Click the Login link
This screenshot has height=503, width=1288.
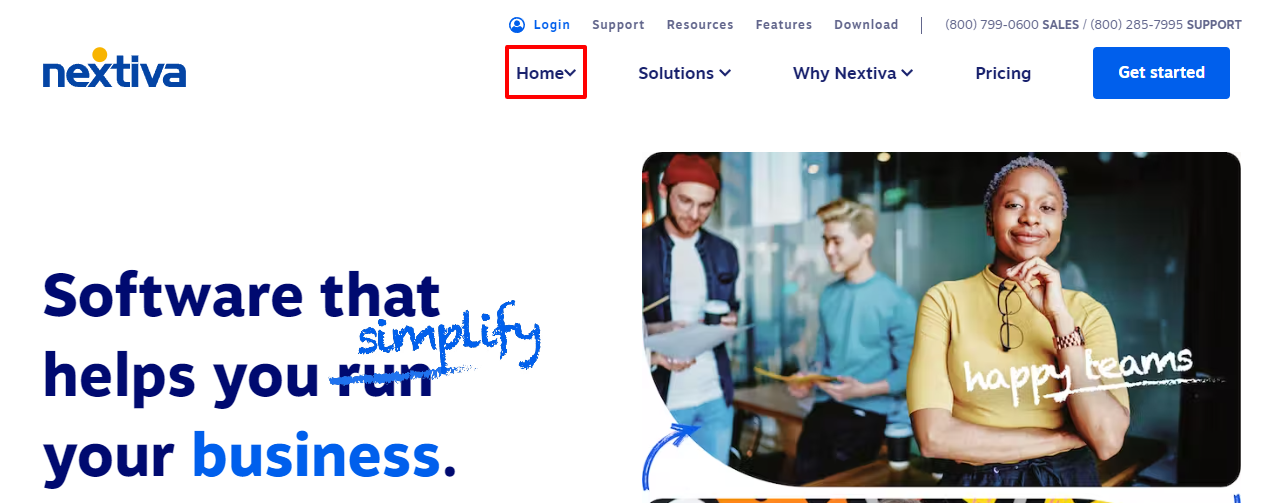pyautogui.click(x=551, y=25)
